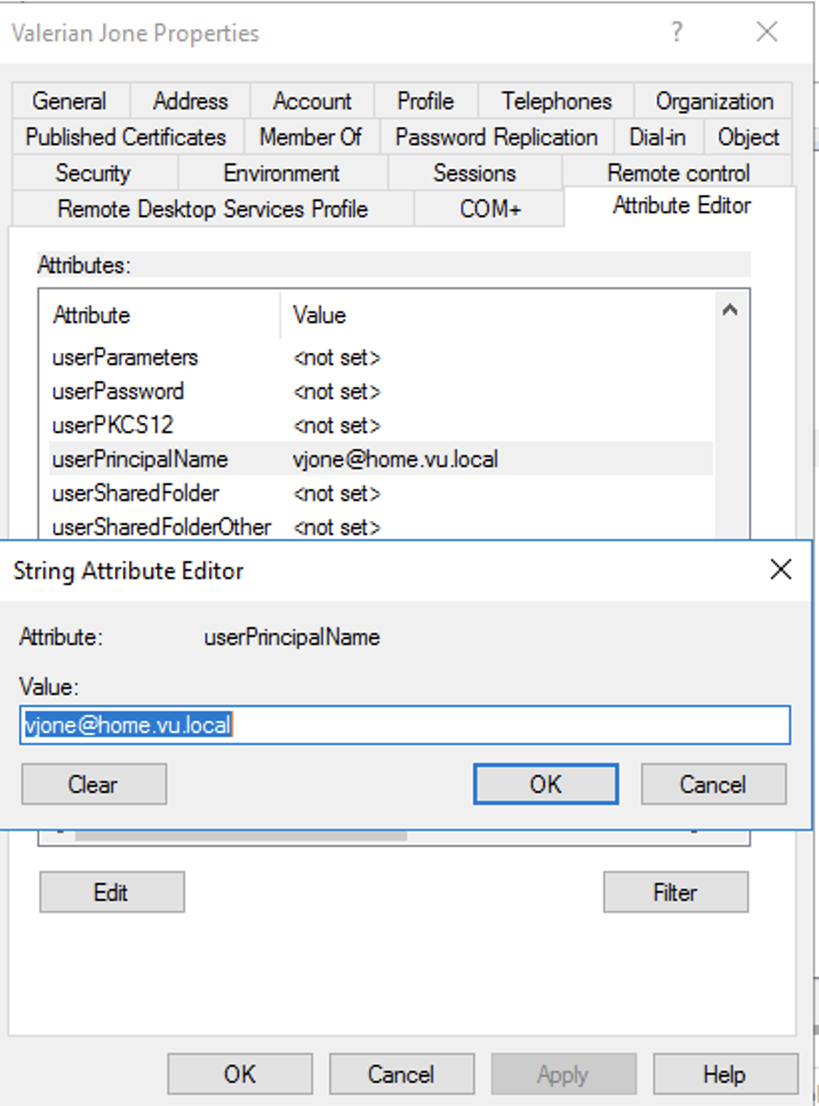Close the String Attribute Editor dialog
Viewport: 819px width, 1106px height.
coord(780,570)
